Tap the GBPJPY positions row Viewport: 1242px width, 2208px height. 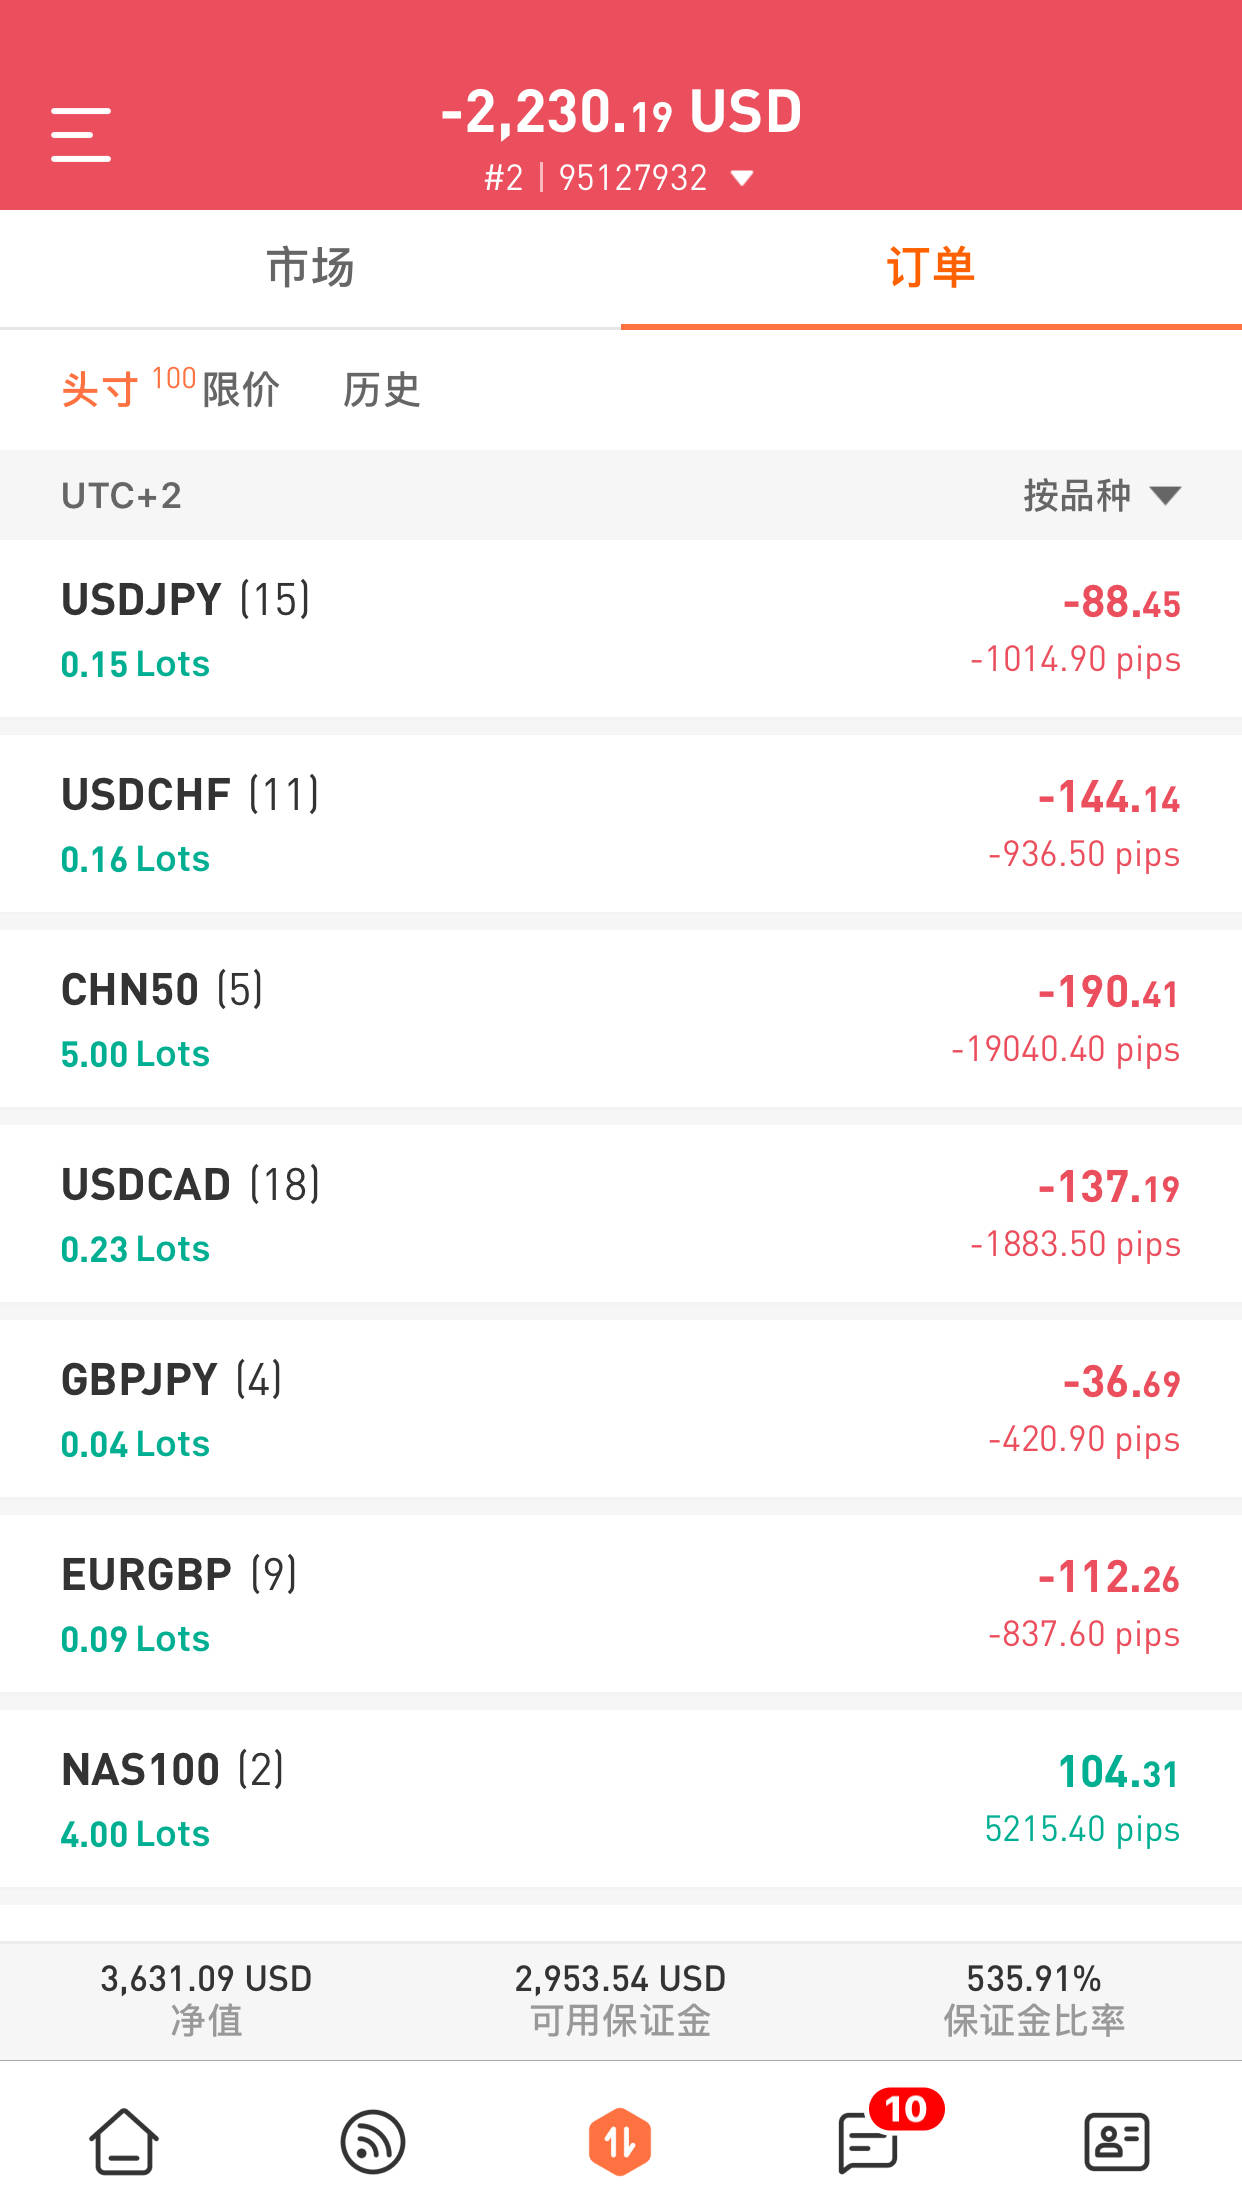621,1408
